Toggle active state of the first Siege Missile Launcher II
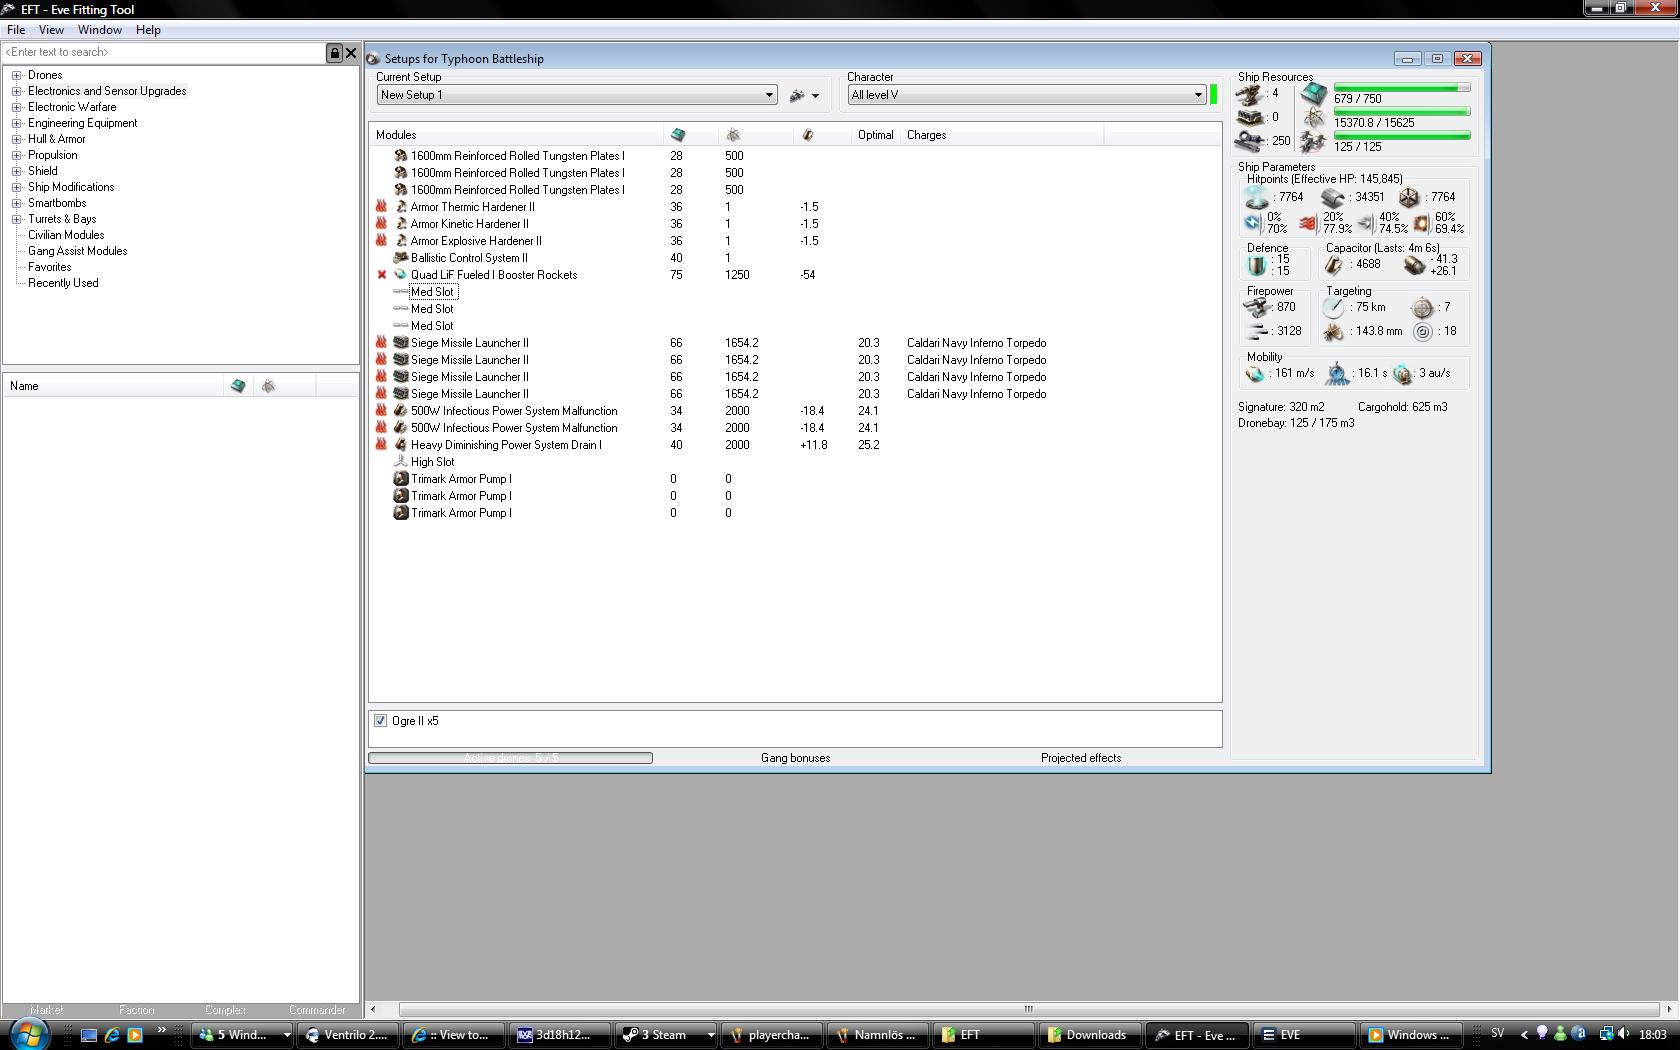Image resolution: width=1680 pixels, height=1050 pixels. click(381, 343)
